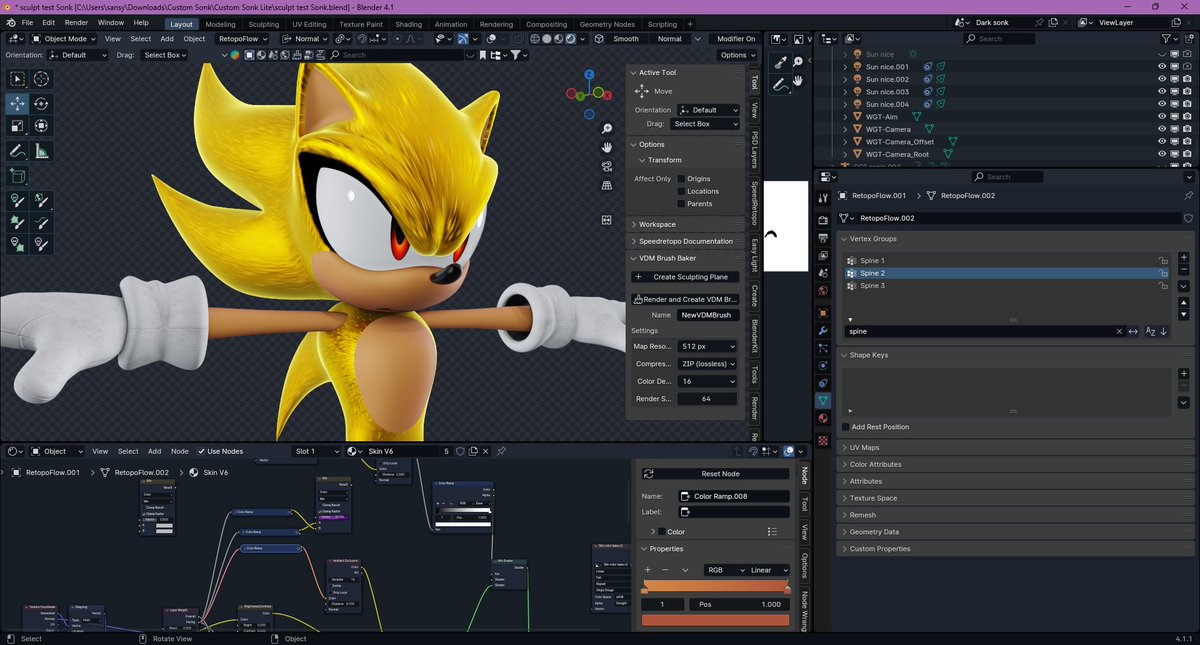The image size is (1200, 645).
Task: Switch to the Shading workspace tab
Action: 408,24
